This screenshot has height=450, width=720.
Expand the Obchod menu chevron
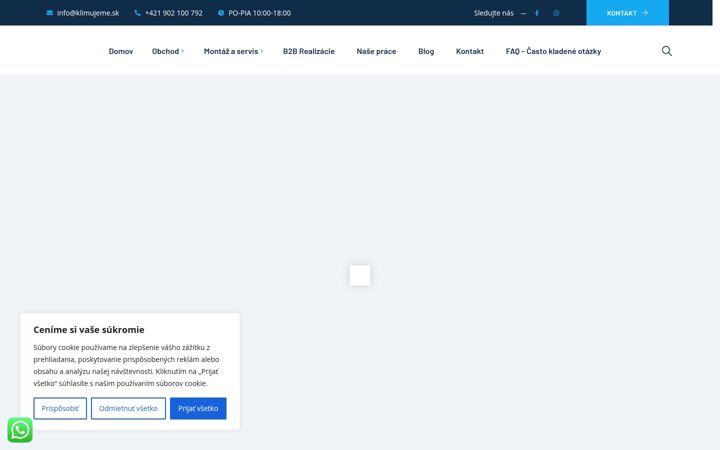183,51
